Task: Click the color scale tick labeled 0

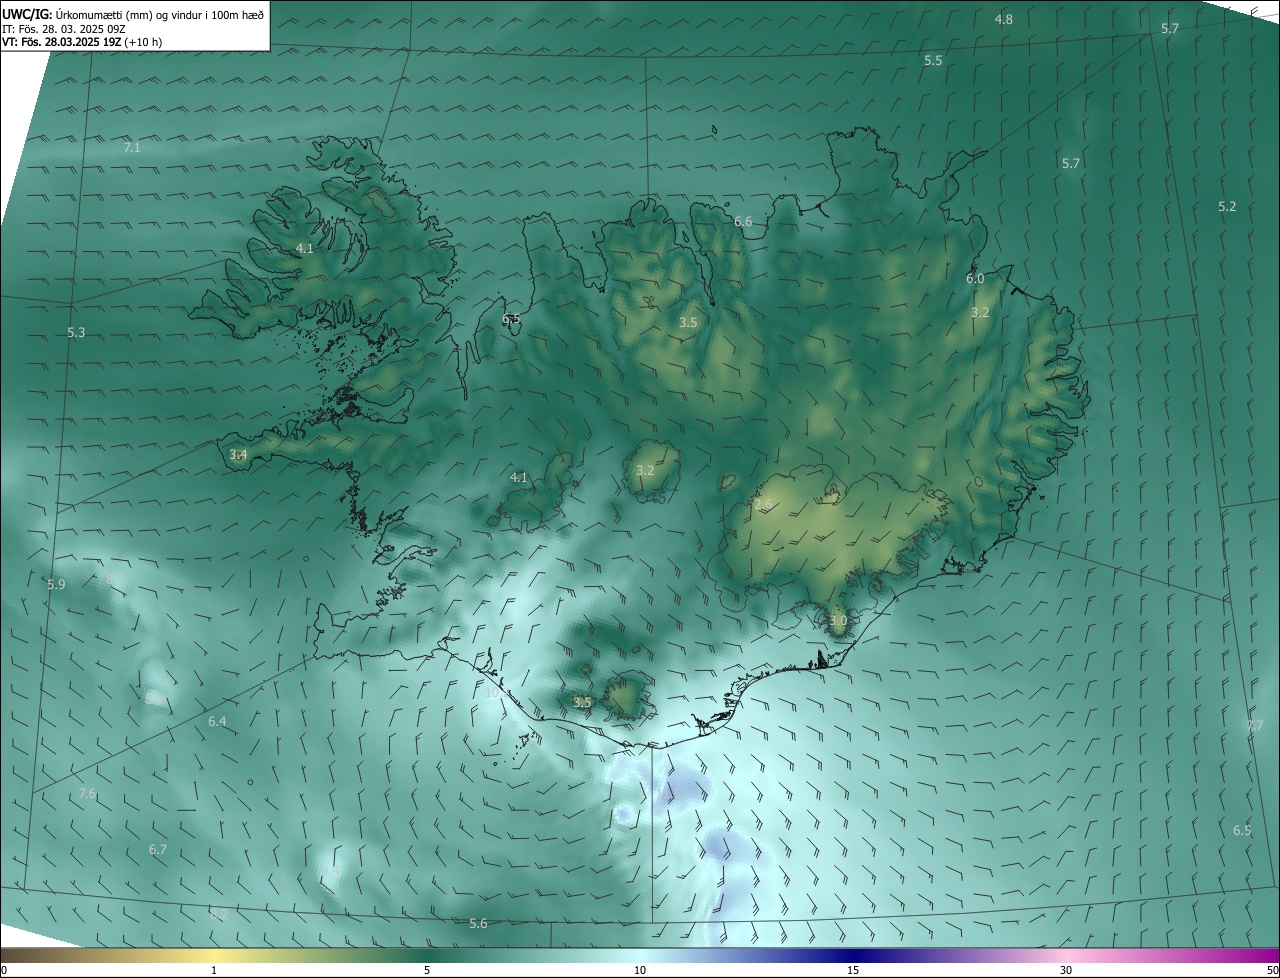Action: (x=4, y=970)
